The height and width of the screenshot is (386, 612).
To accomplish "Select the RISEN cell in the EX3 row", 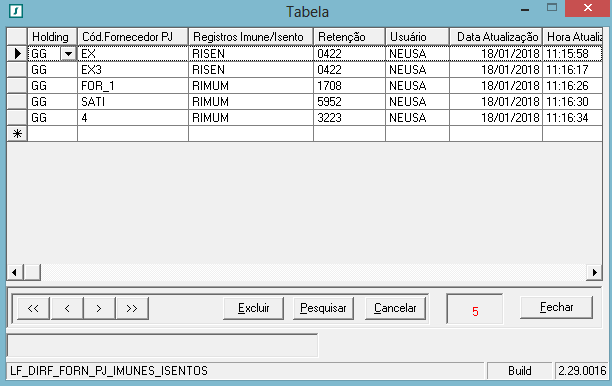I will point(251,69).
